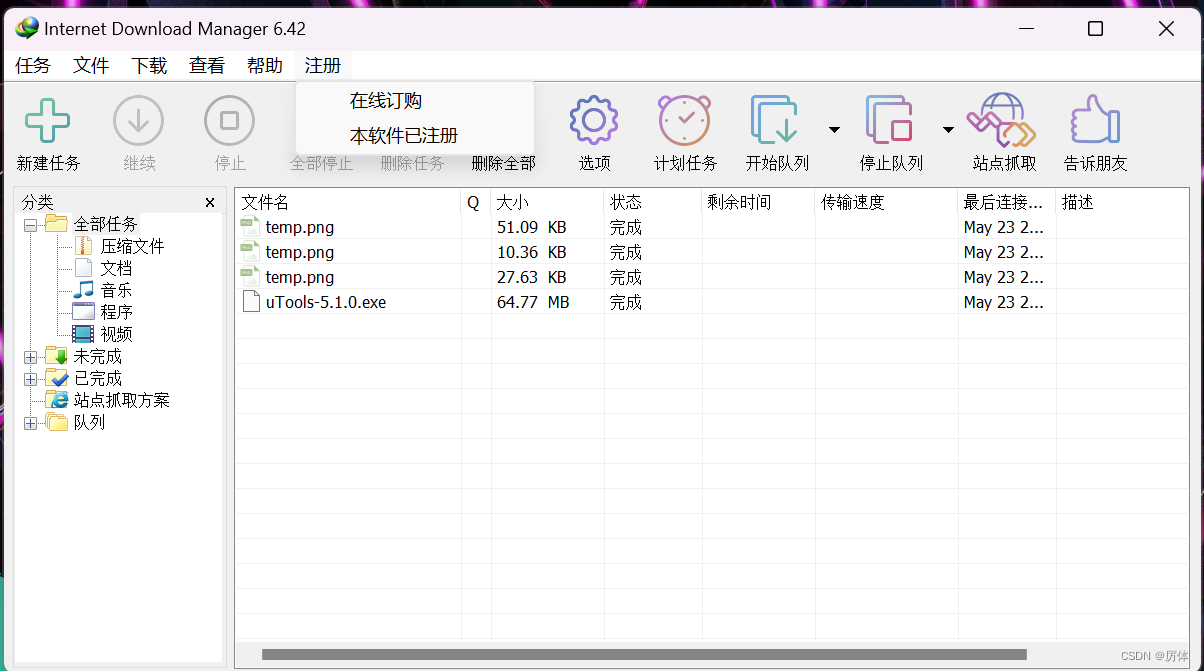Click the 删除全部 toolbar button

click(x=503, y=163)
